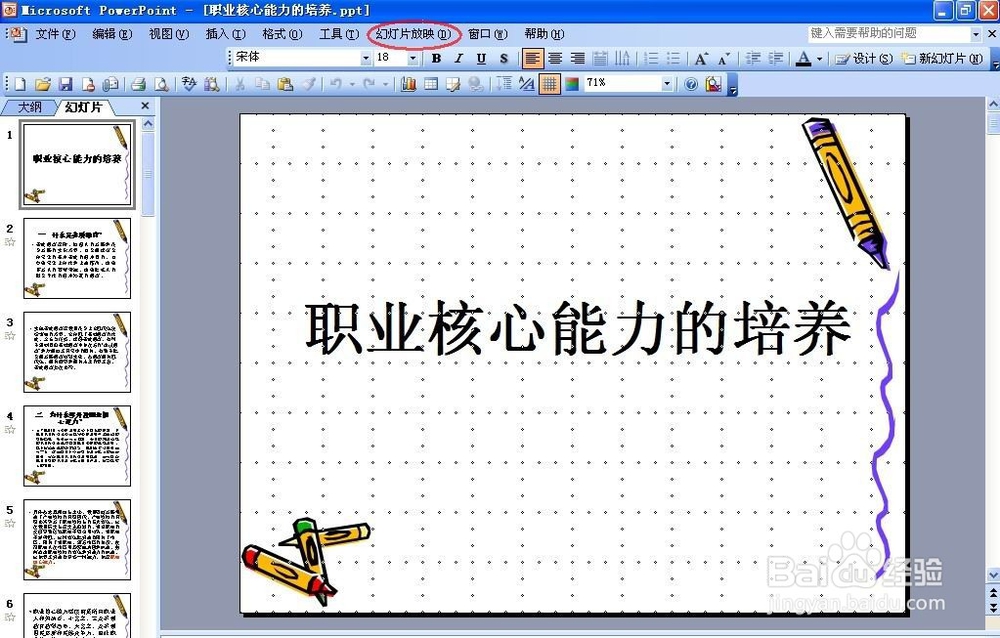1000x638 pixels.
Task: Toggle Bold formatting
Action: pyautogui.click(x=436, y=59)
